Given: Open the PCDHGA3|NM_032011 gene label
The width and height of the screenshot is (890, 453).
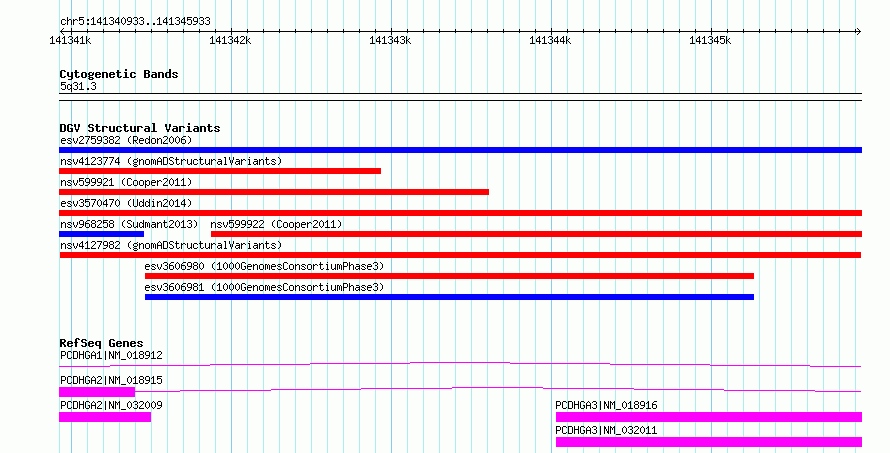Looking at the screenshot, I should pos(606,430).
